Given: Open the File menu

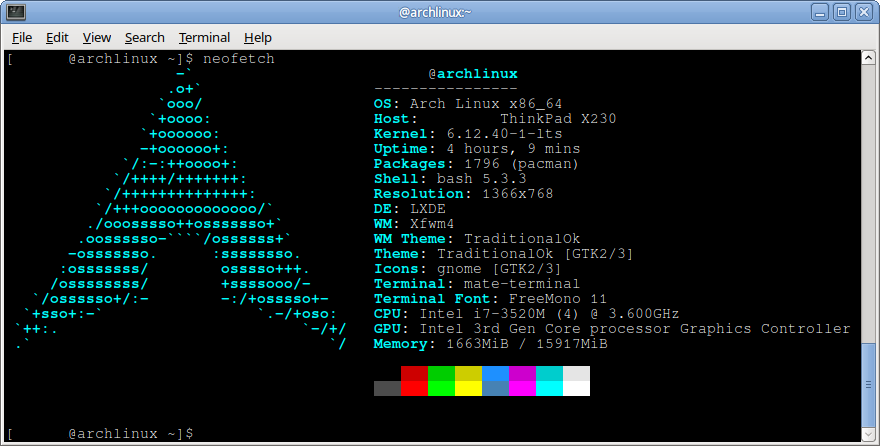Looking at the screenshot, I should point(22,38).
